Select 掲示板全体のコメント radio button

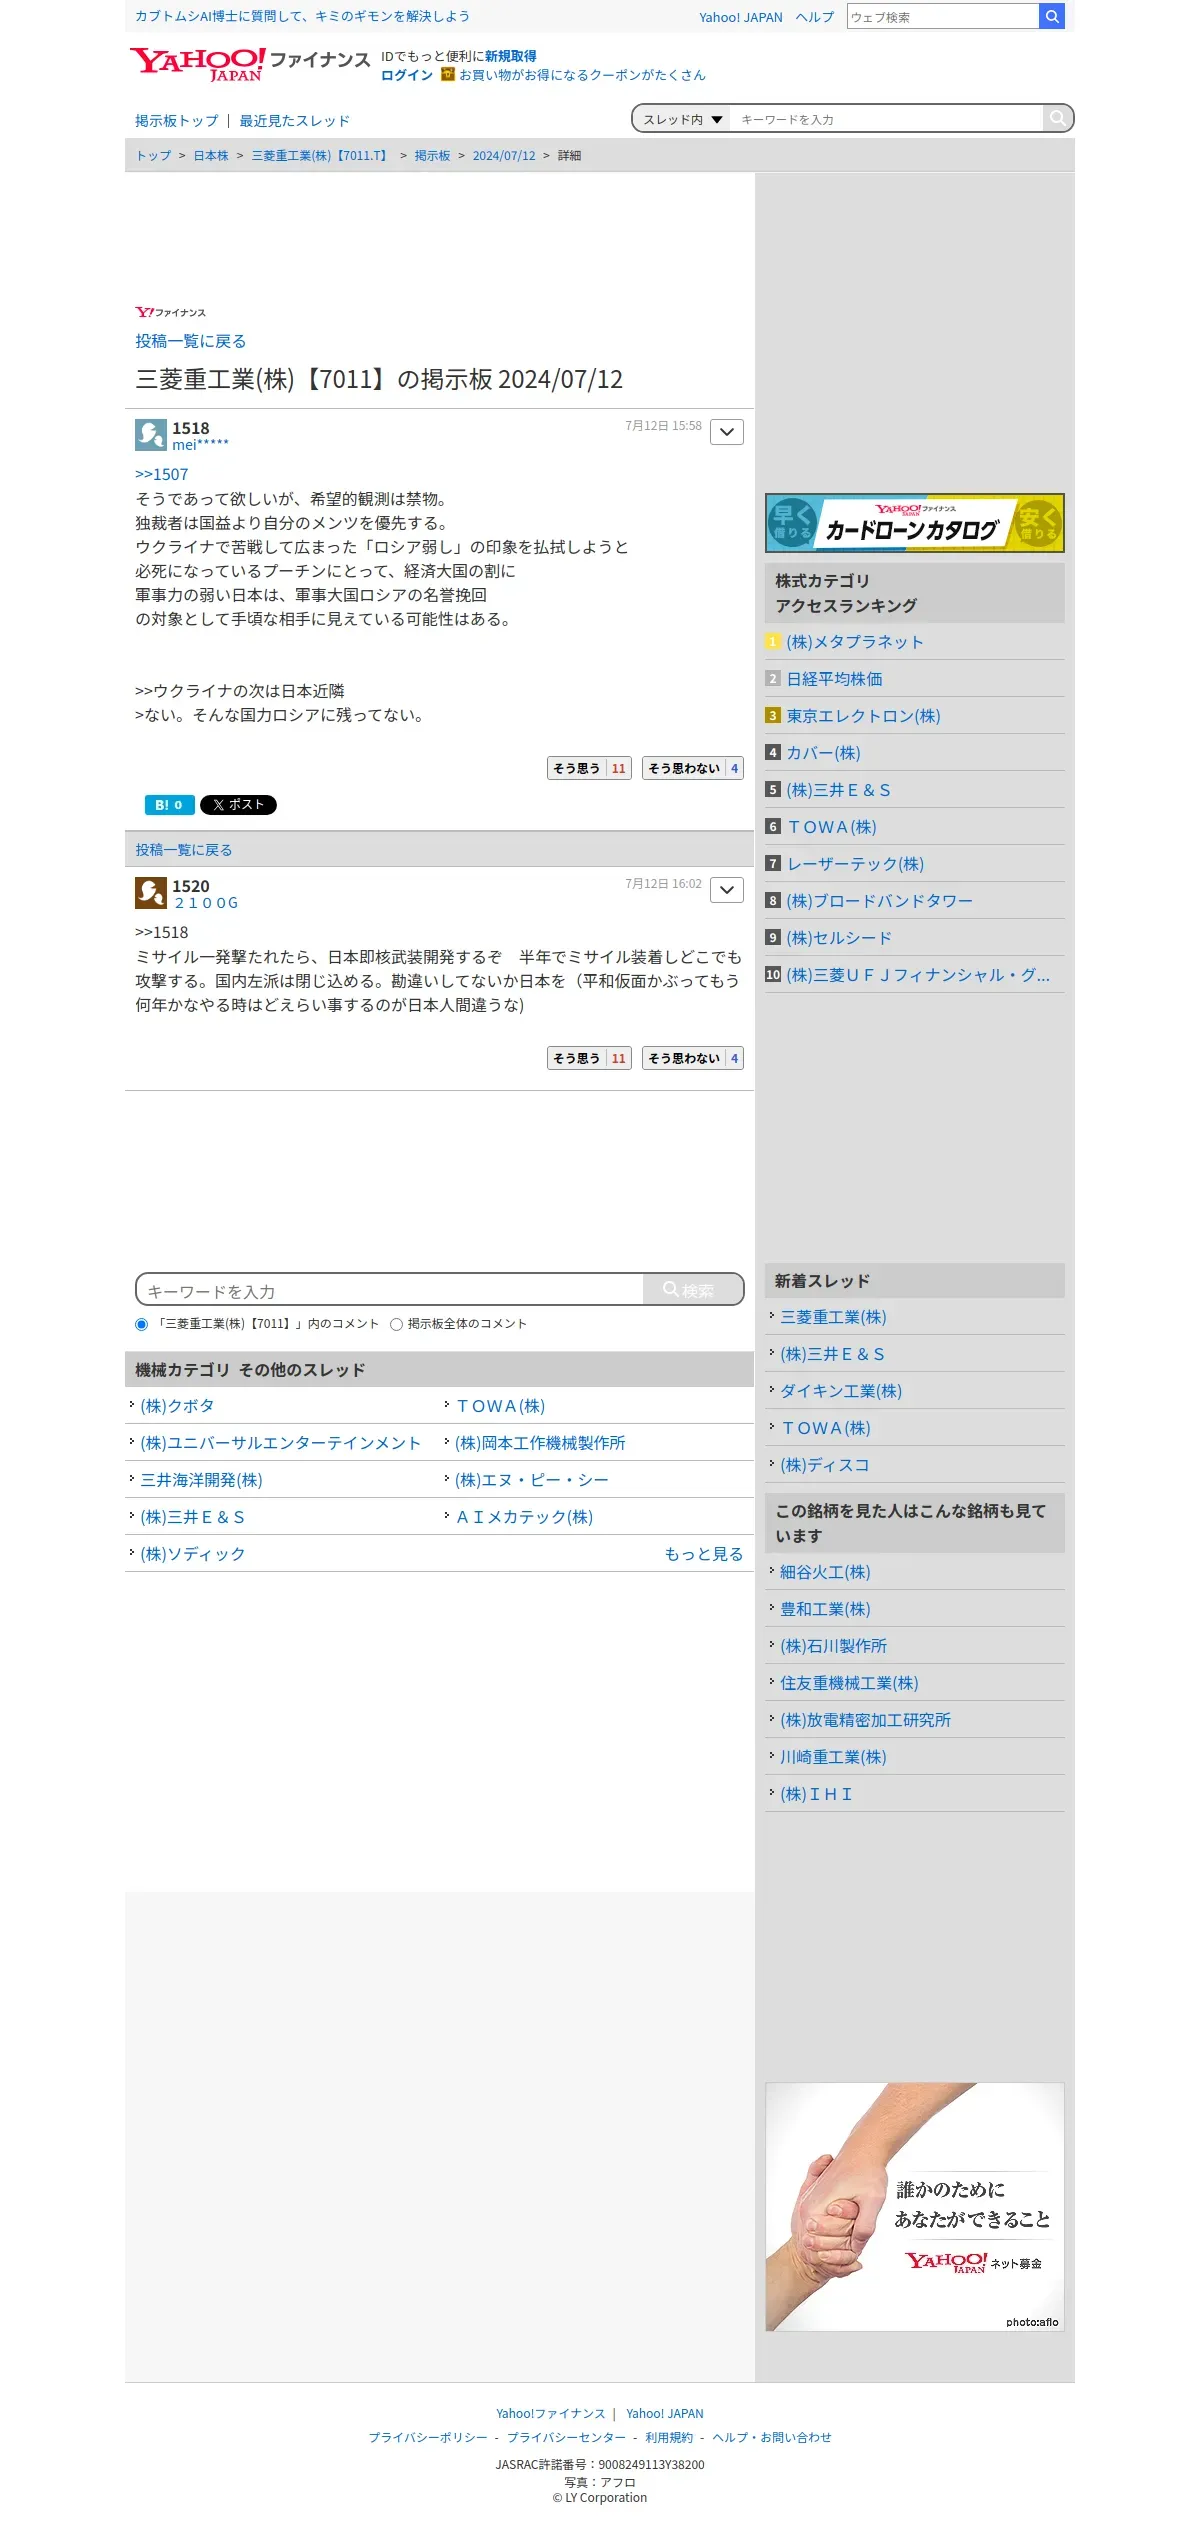tap(396, 1324)
